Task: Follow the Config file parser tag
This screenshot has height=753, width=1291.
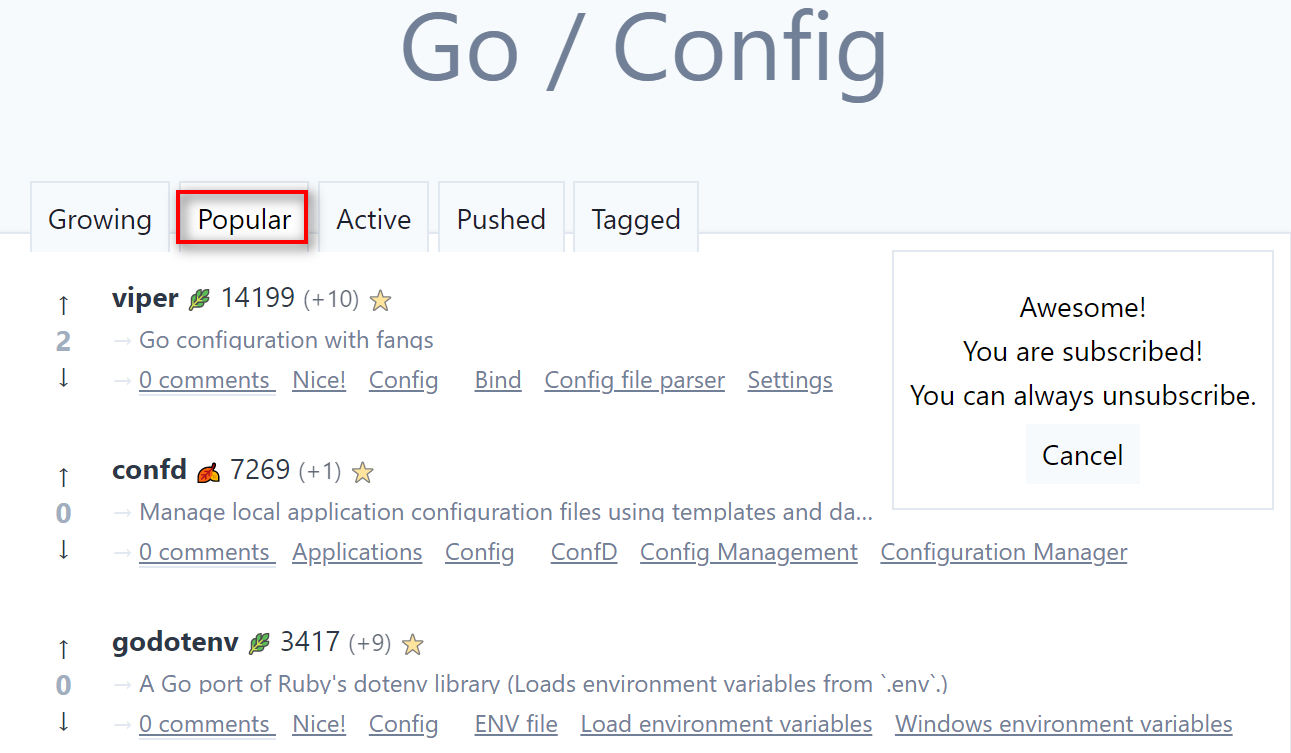Action: (634, 380)
